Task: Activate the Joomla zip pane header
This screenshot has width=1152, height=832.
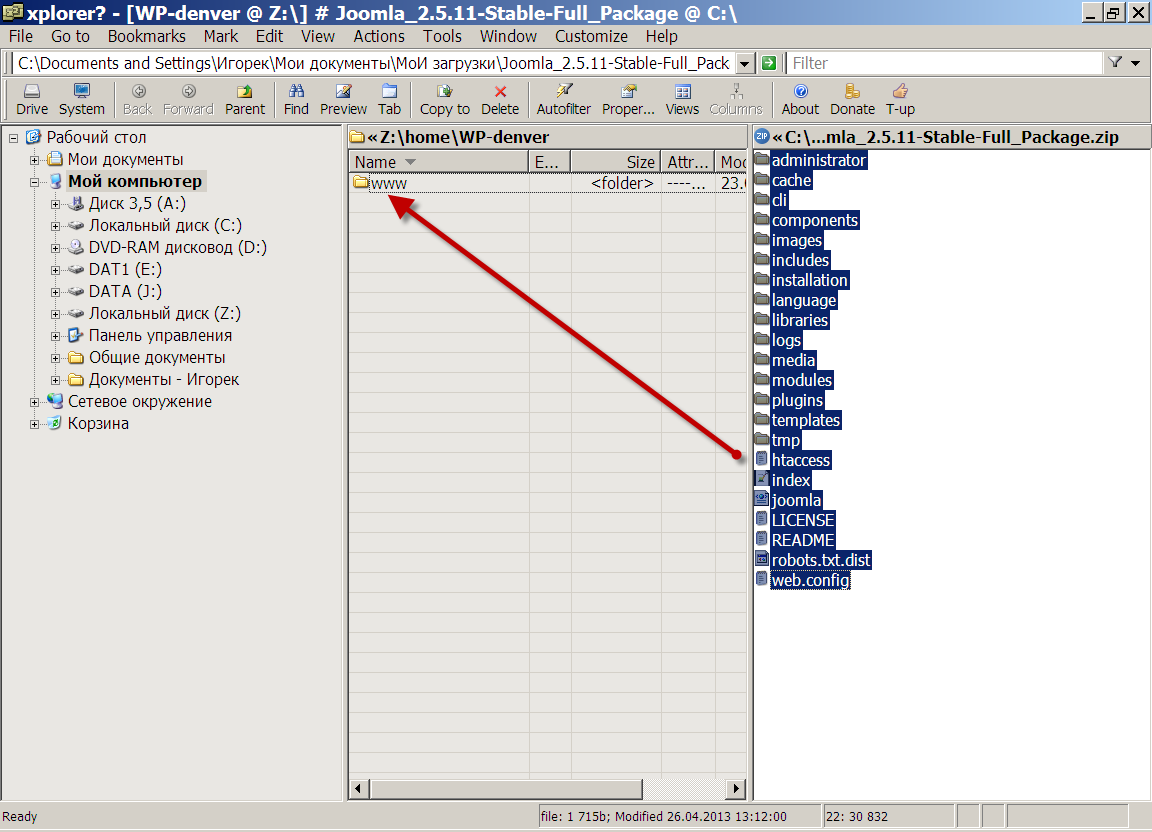Action: click(951, 137)
